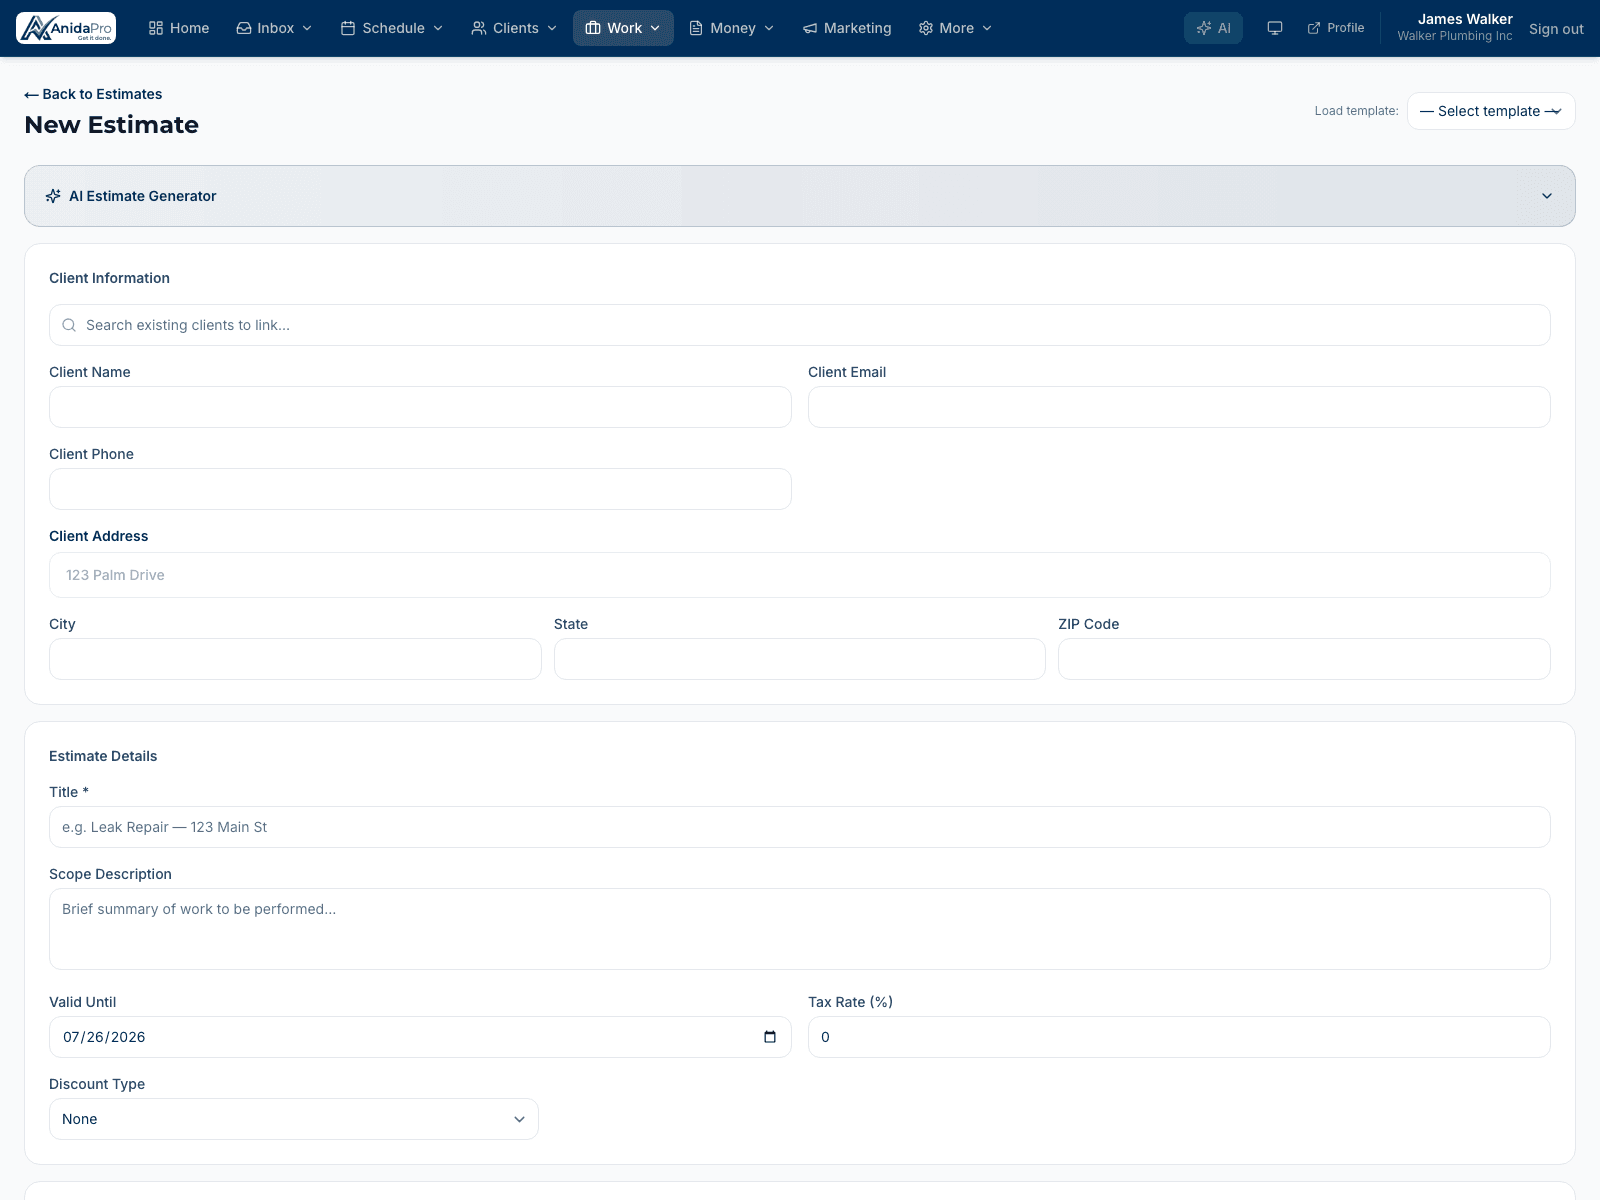Viewport: 1600px width, 1200px height.
Task: Click the Client Email input
Action: pos(1179,407)
